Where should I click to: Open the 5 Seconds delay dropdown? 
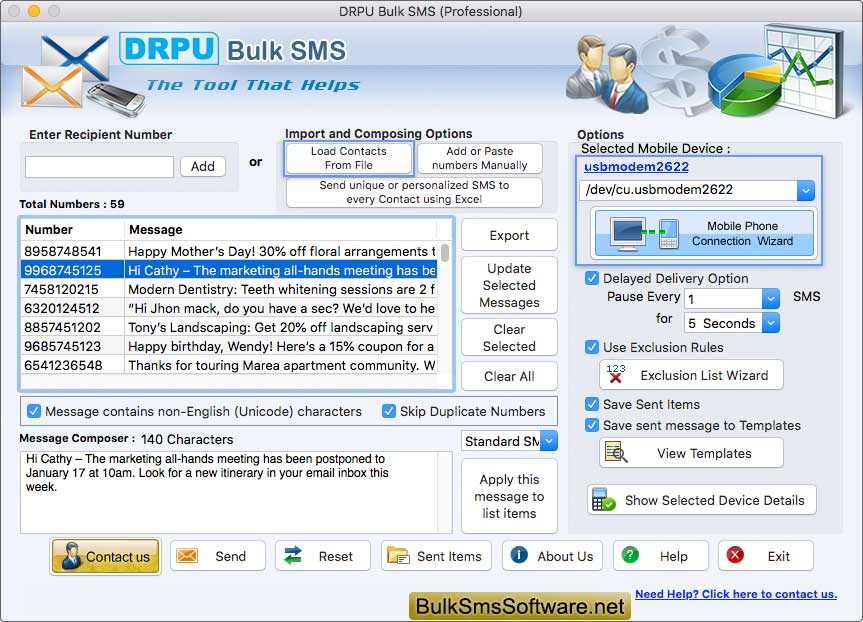point(771,323)
